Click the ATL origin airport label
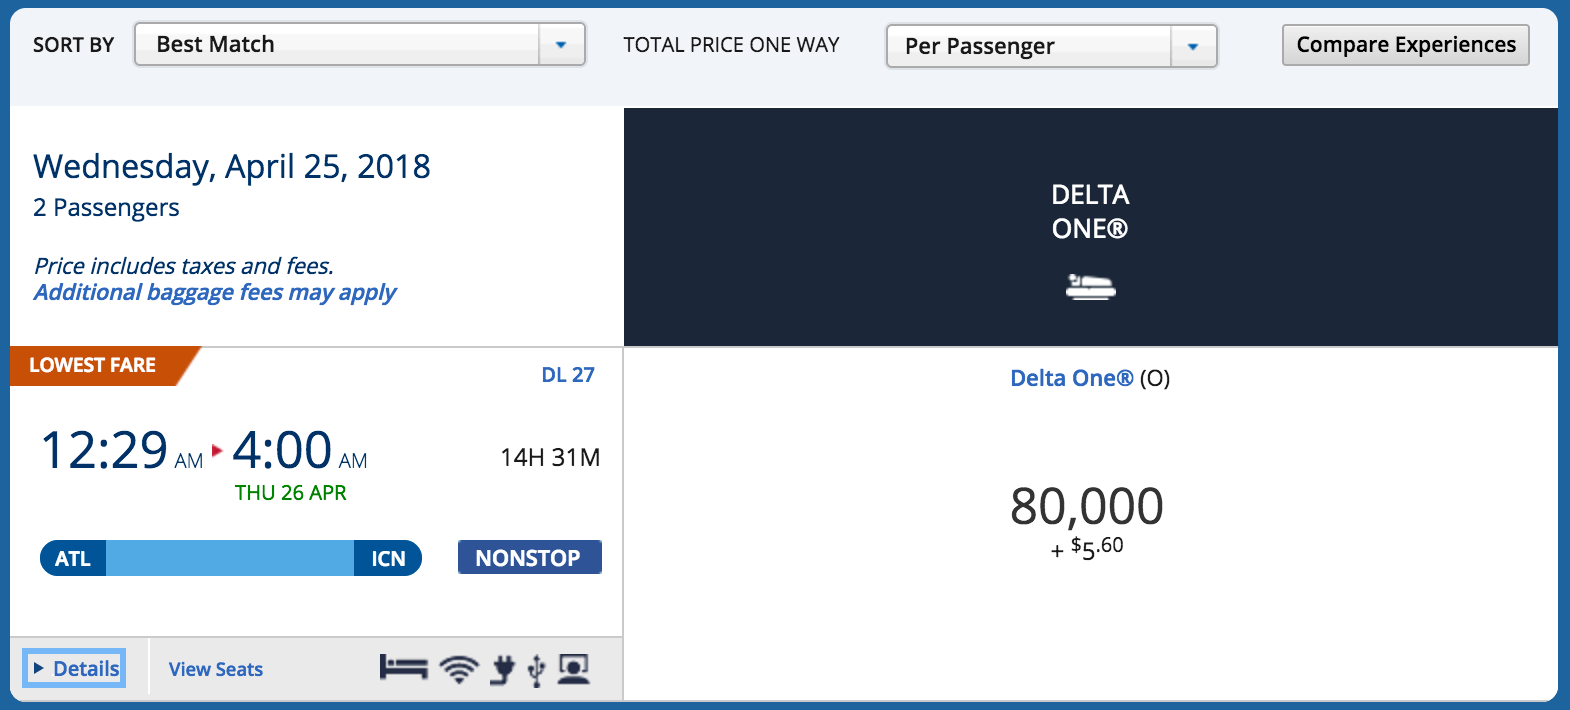The image size is (1570, 710). pos(73,558)
